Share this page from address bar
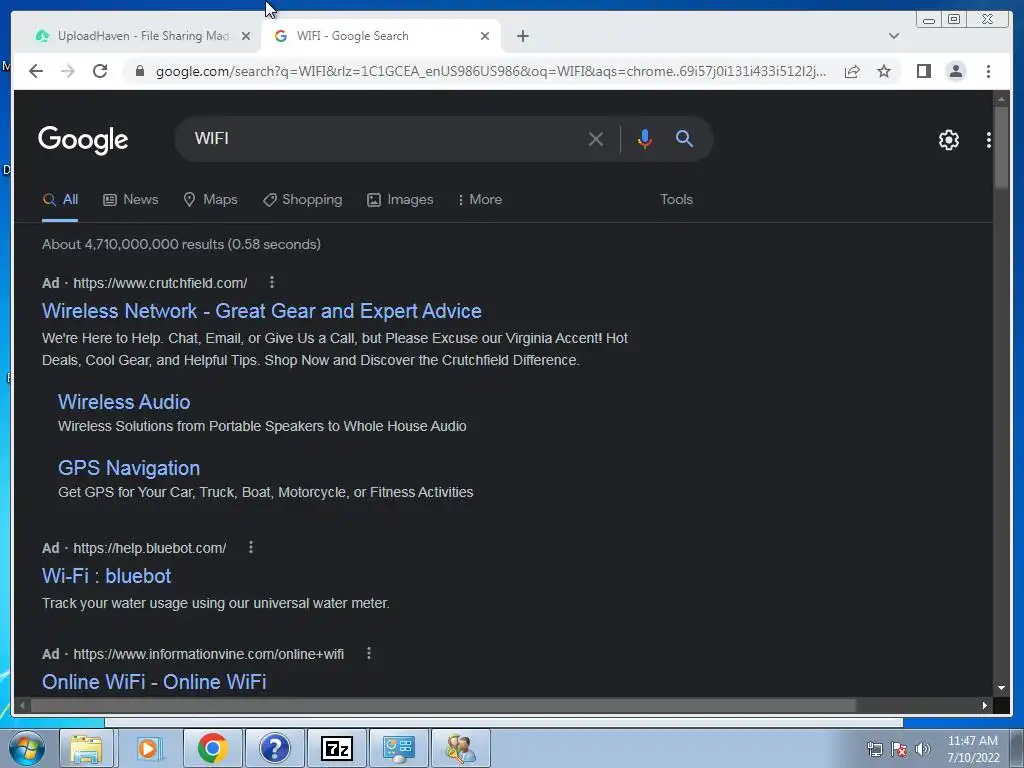The image size is (1024, 768). pos(852,71)
